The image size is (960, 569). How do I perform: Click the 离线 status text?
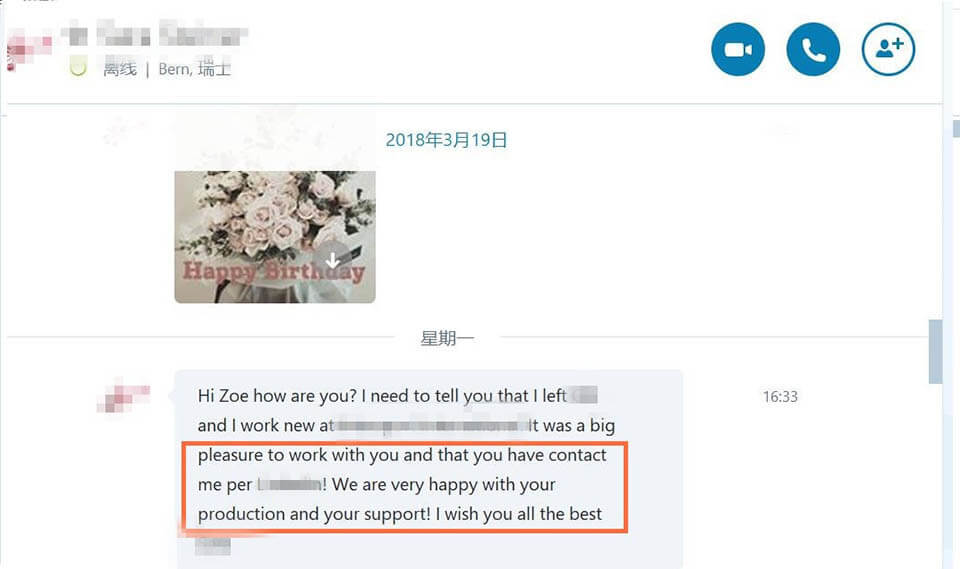click(x=119, y=70)
